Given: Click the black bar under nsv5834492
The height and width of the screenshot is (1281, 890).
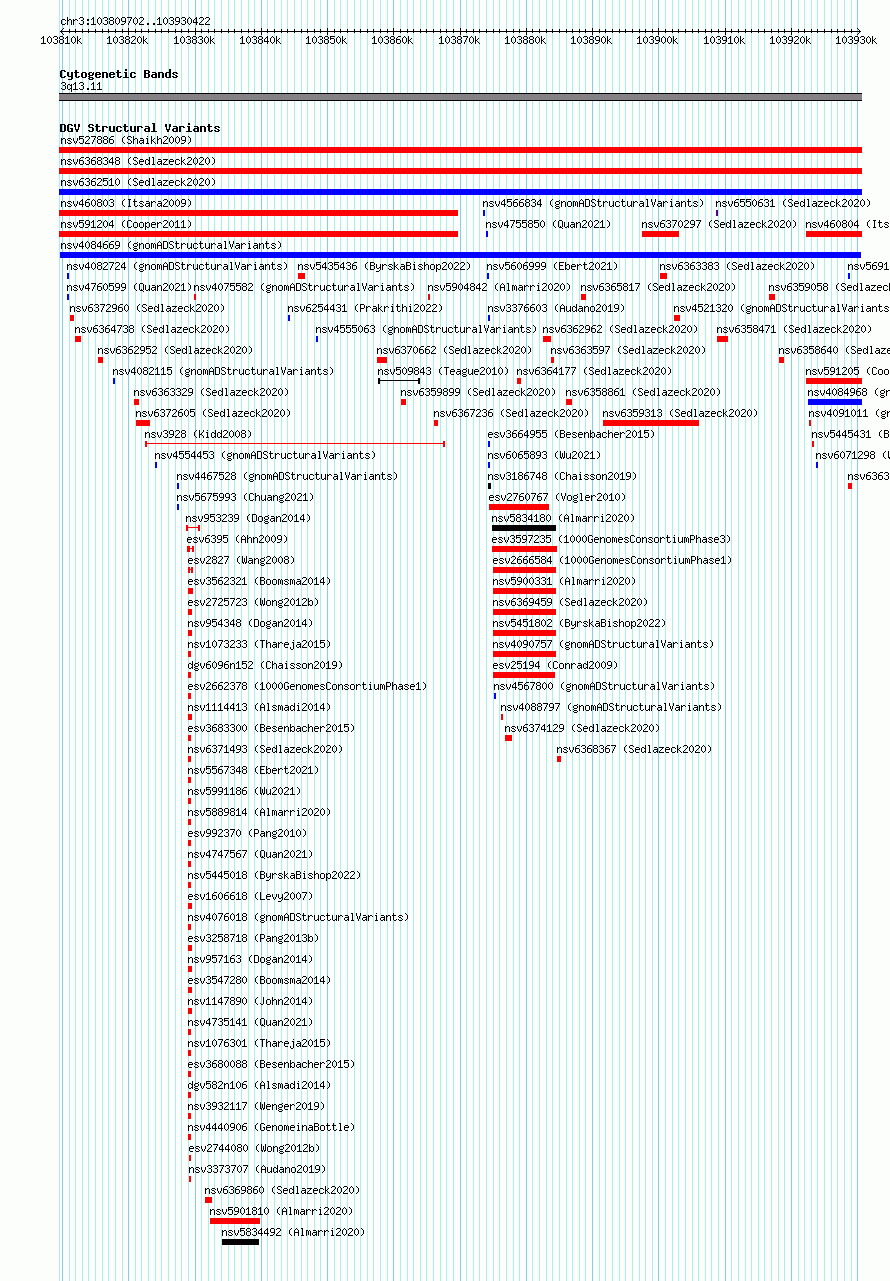Looking at the screenshot, I should (x=240, y=1242).
